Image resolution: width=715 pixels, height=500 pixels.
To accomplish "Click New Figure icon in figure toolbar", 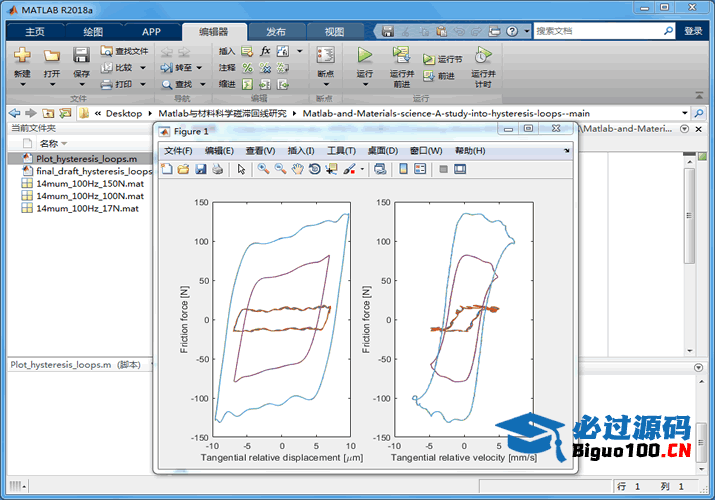I will pos(167,169).
